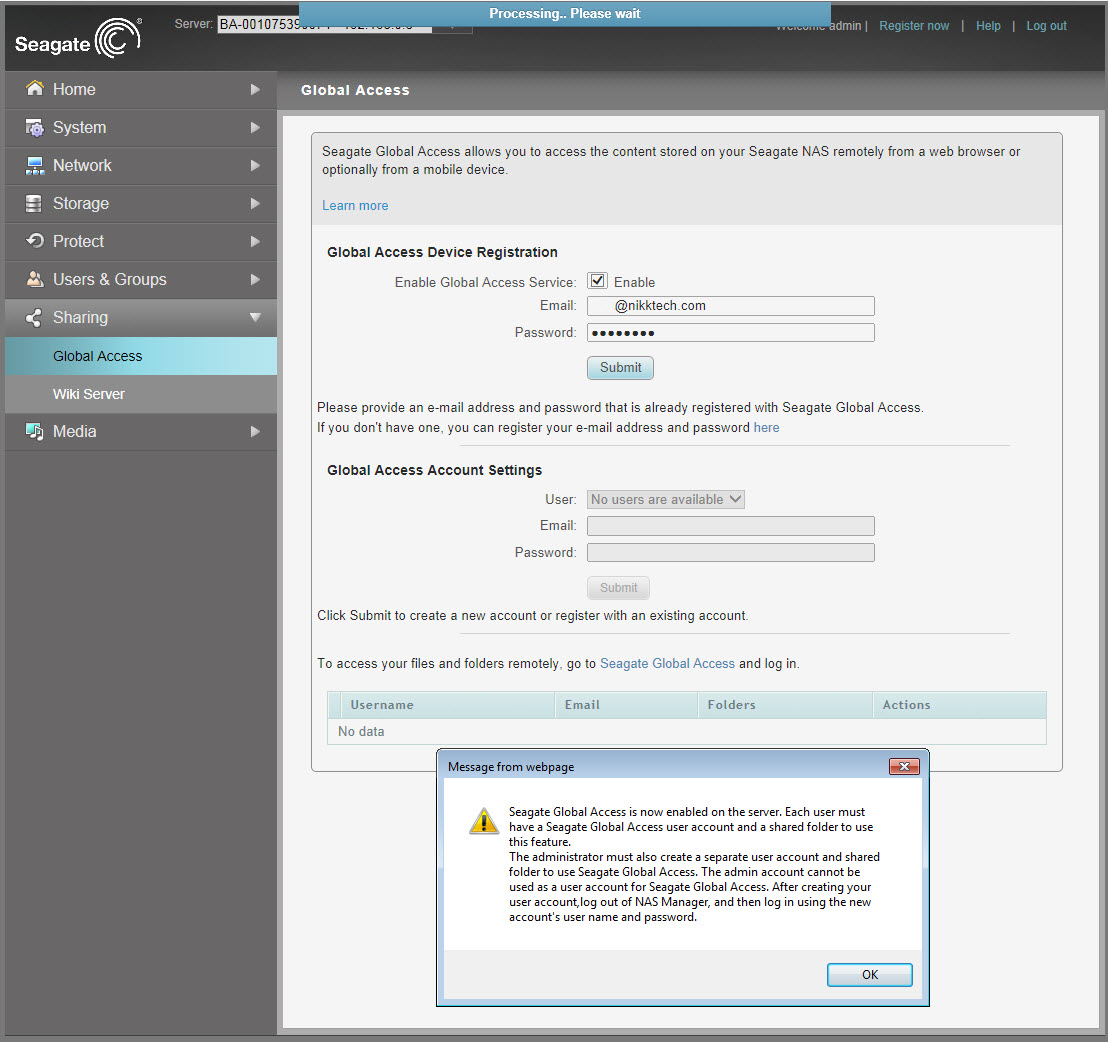Expand the Users & Groups menu arrow

[255, 280]
